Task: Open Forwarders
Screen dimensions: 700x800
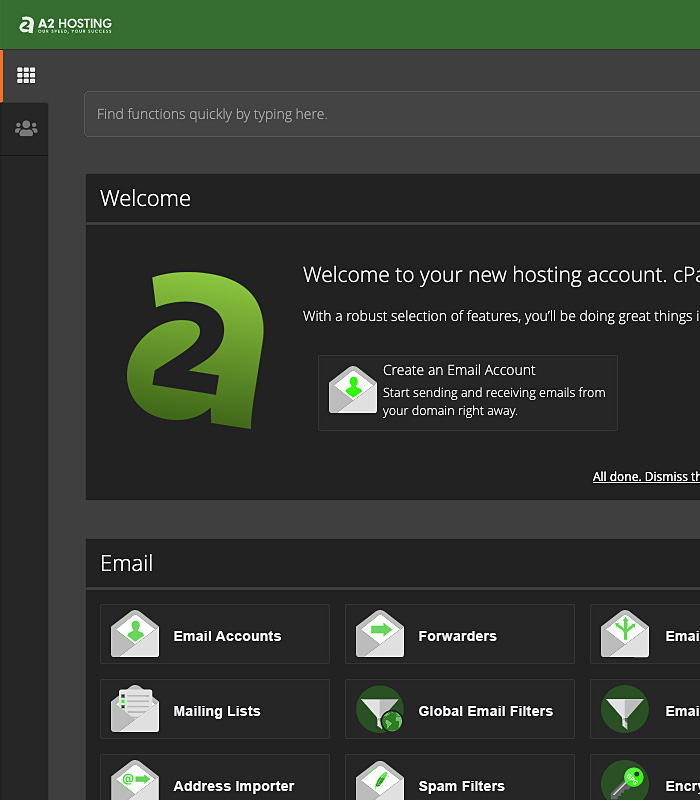Action: click(457, 636)
